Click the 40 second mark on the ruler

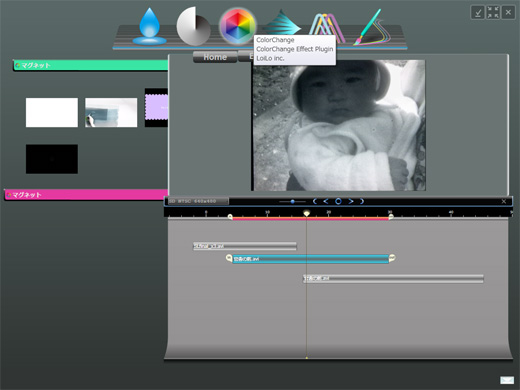pos(451,212)
